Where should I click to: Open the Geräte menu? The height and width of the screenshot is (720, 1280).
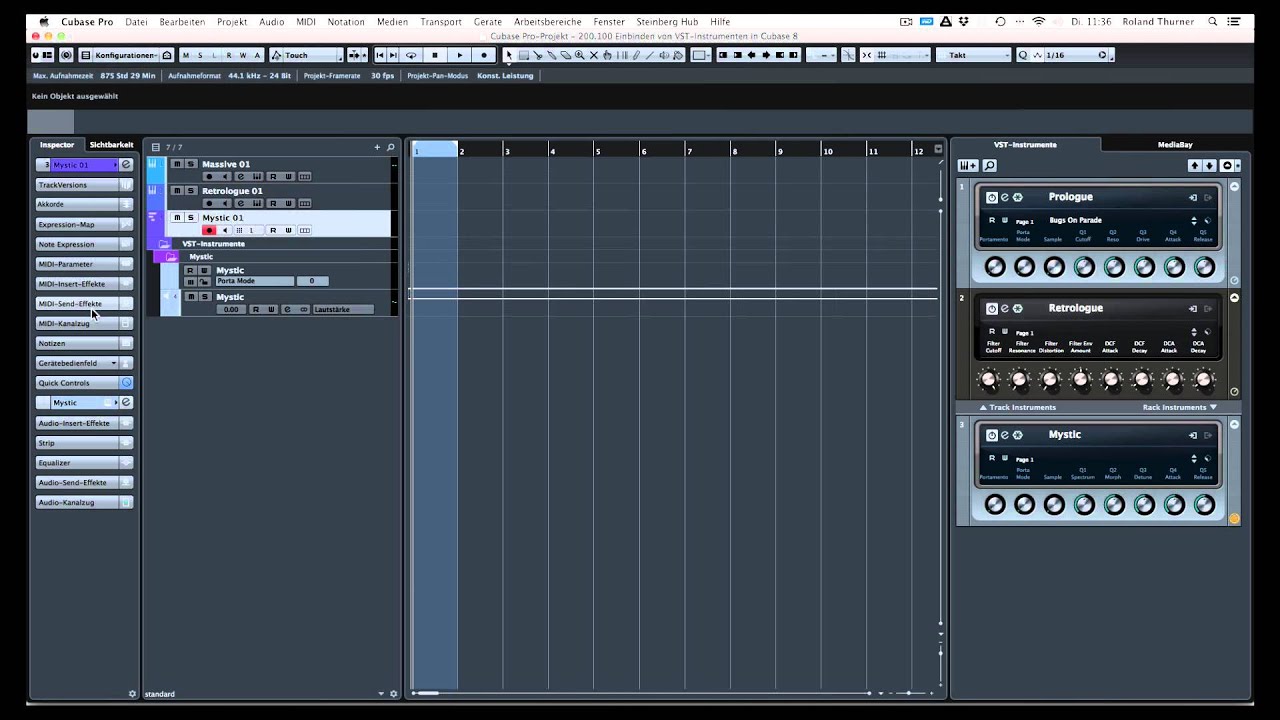coord(488,21)
